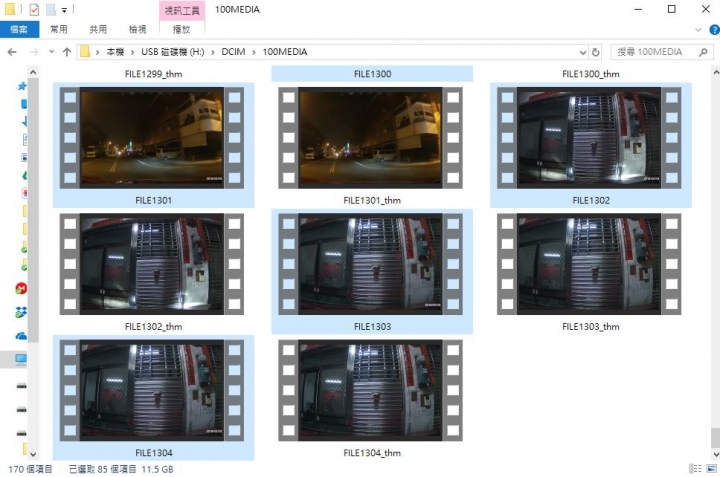This screenshot has width=720, height=477.
Task: Click the navigation pane scrollbar up arrow
Action: pyautogui.click(x=33, y=72)
